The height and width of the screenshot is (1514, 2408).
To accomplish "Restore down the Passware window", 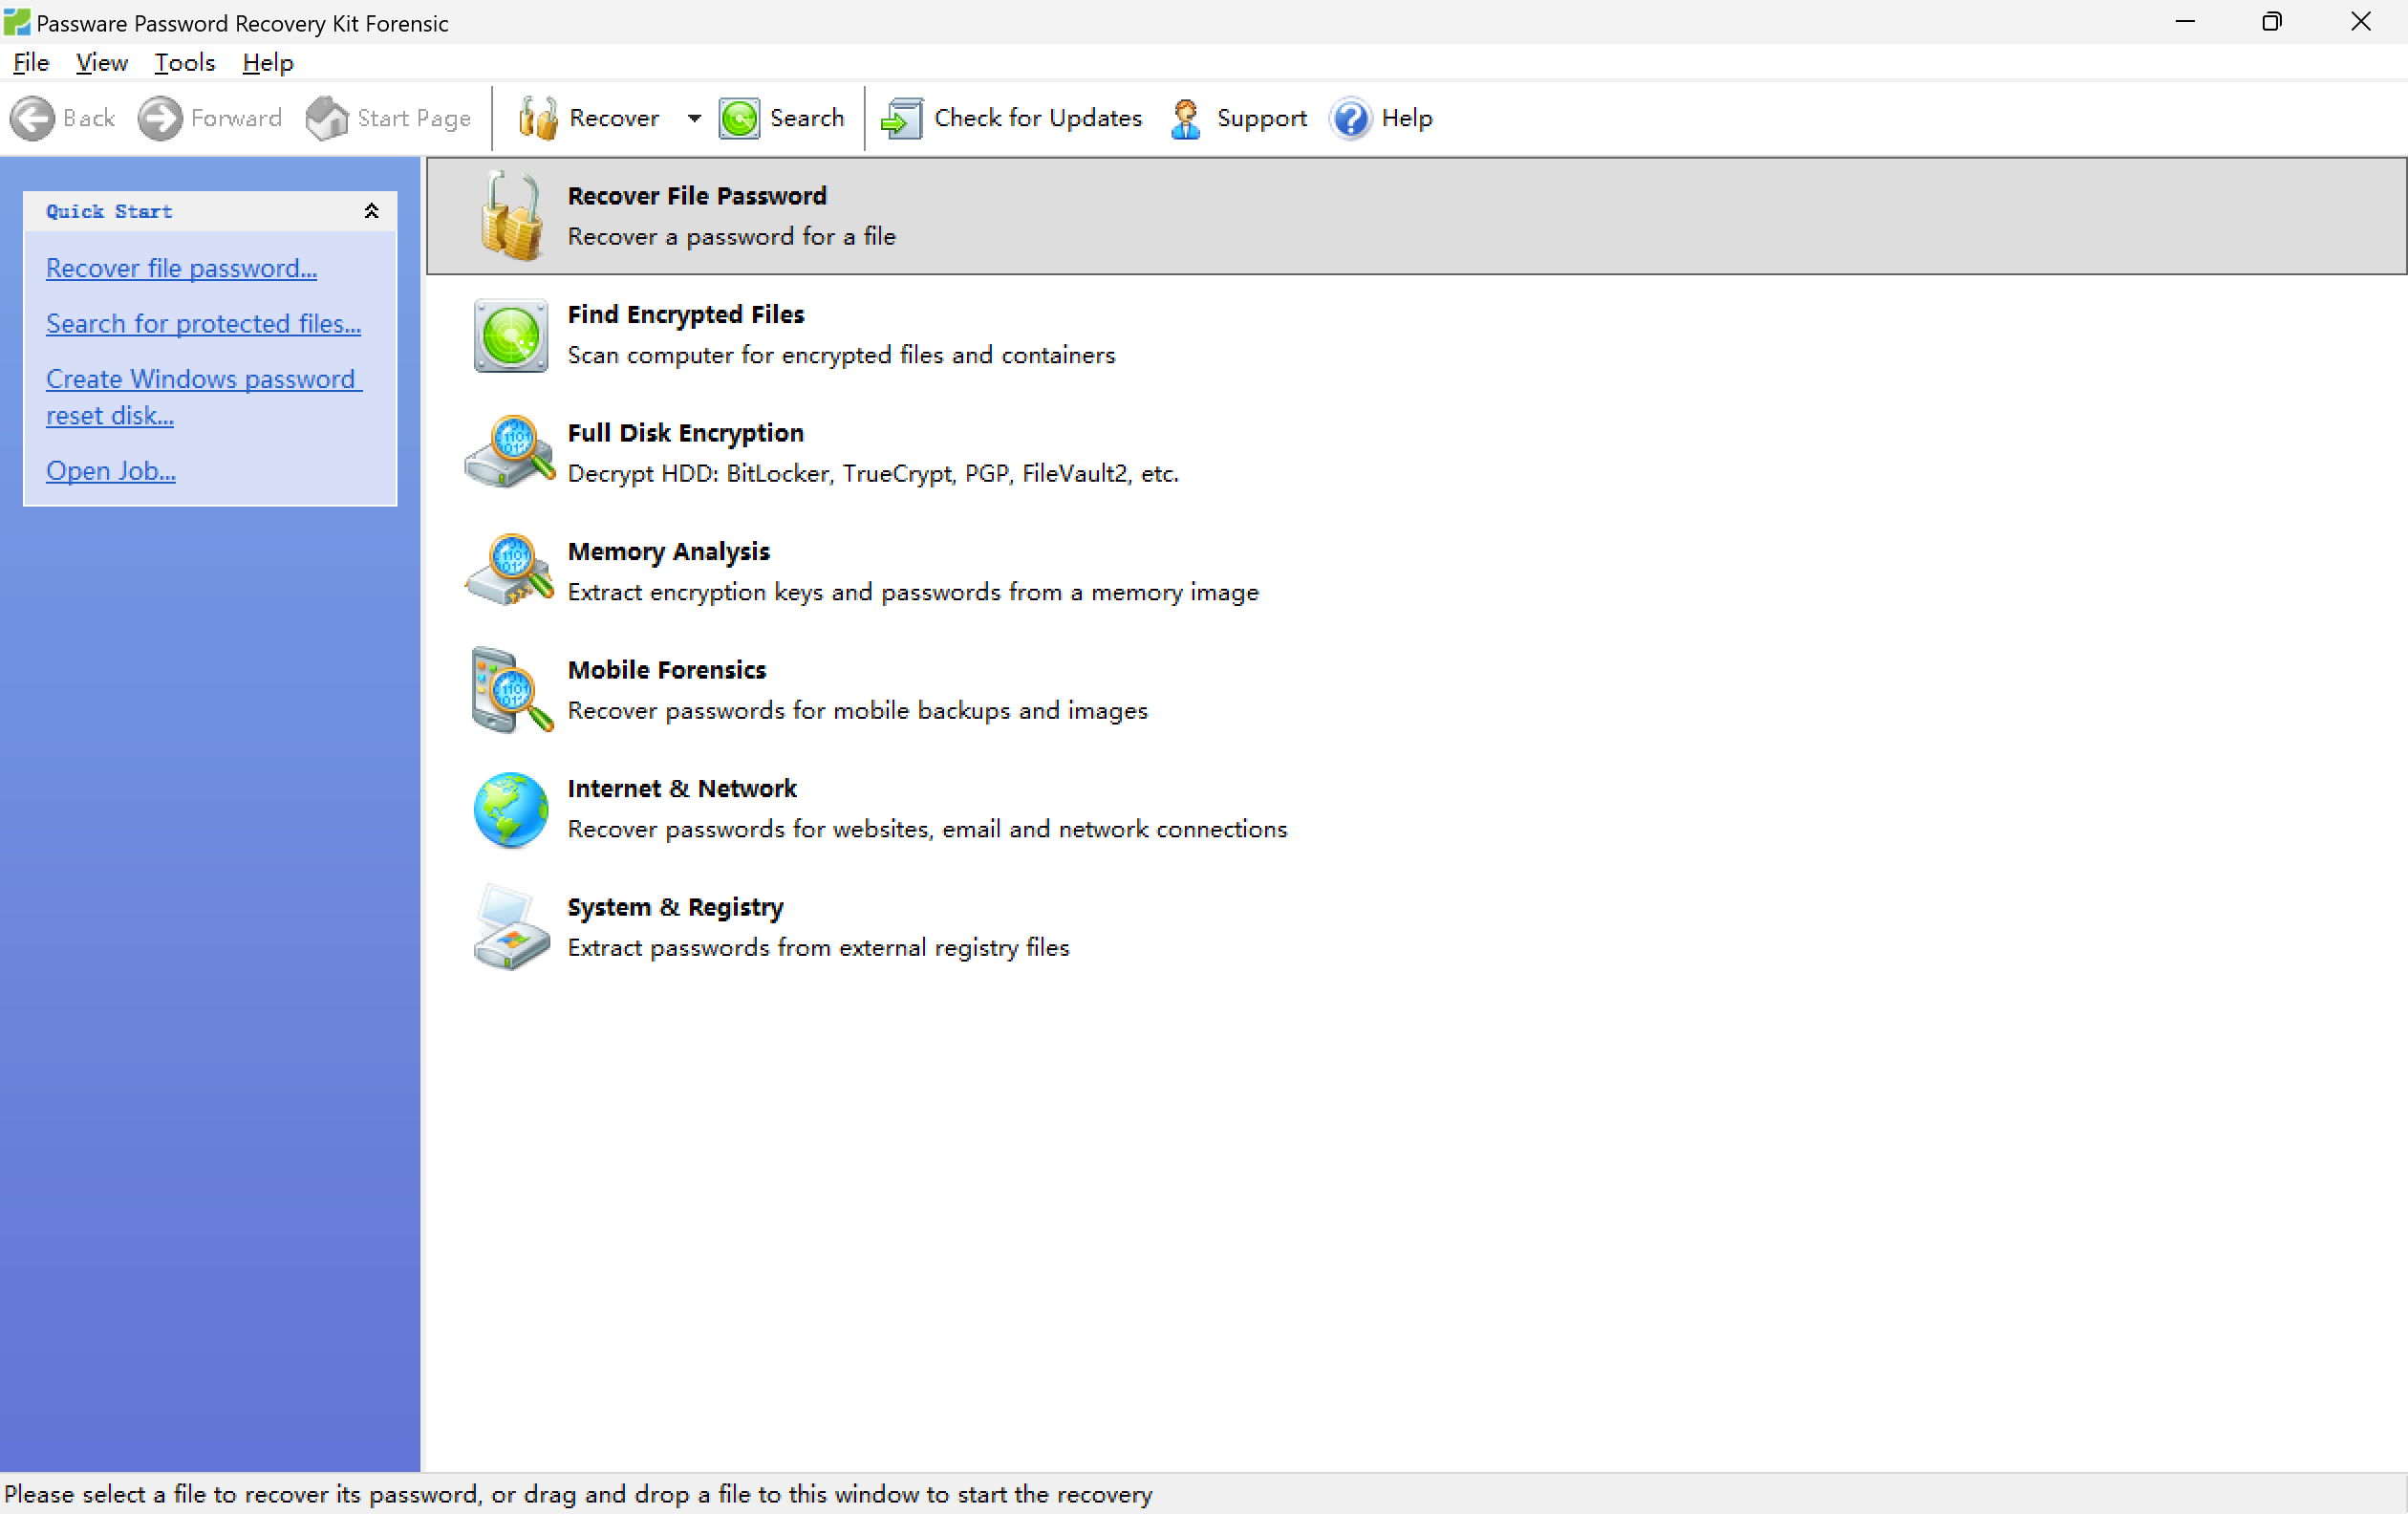I will (2272, 21).
